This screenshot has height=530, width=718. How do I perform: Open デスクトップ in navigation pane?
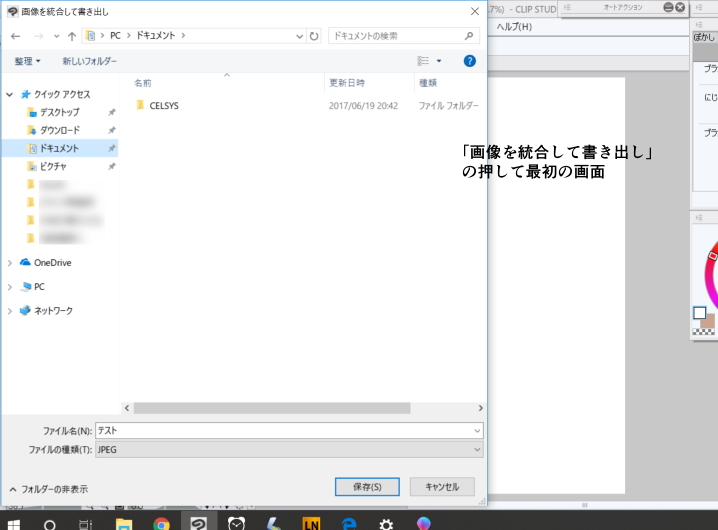tap(59, 112)
